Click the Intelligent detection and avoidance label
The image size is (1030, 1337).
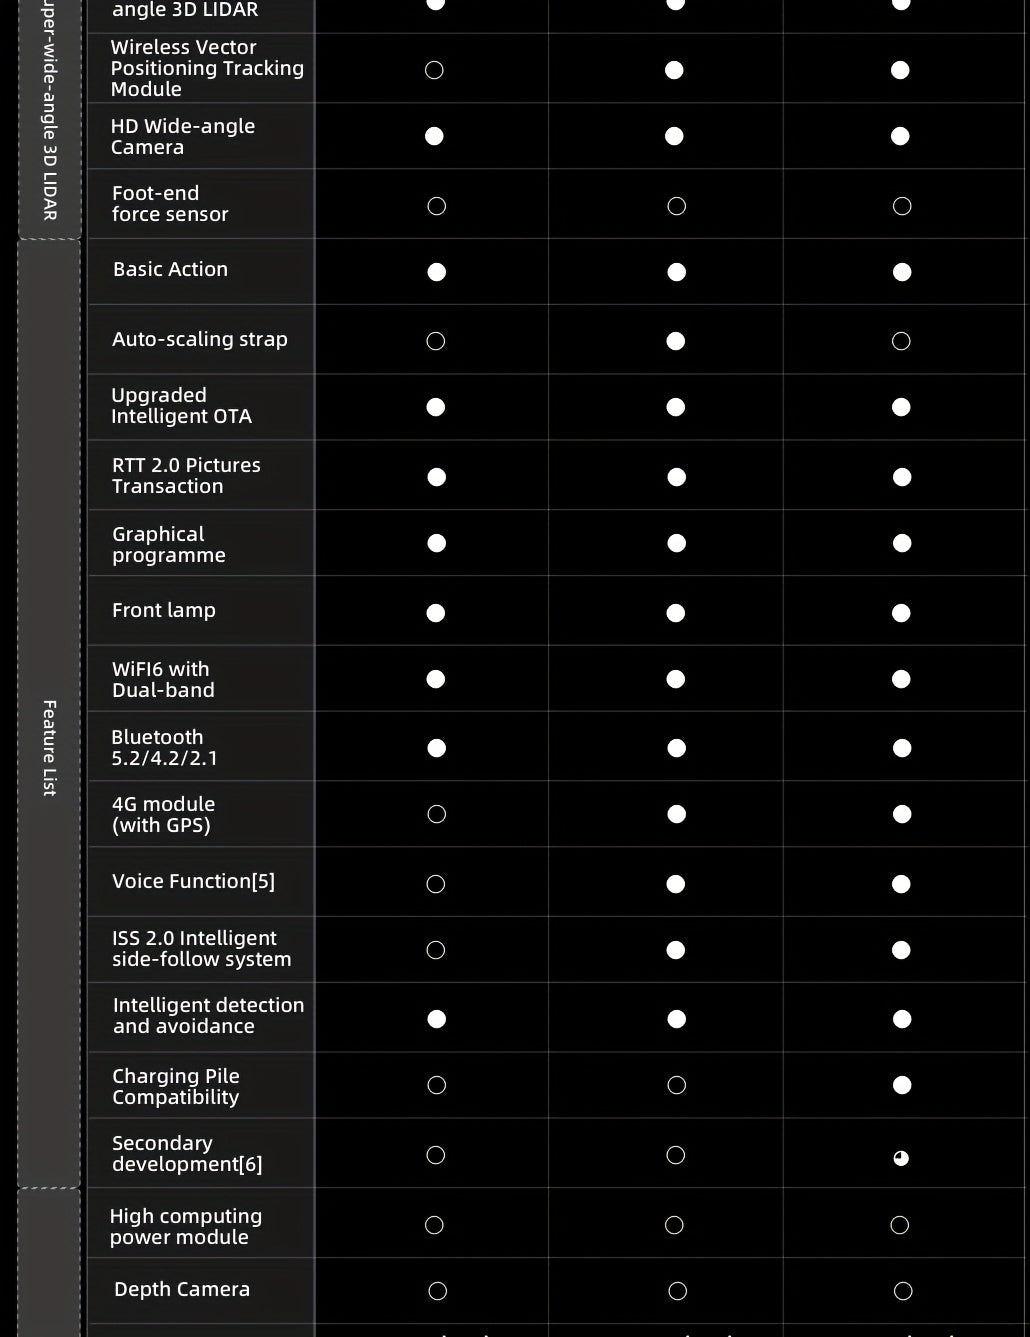[208, 1016]
